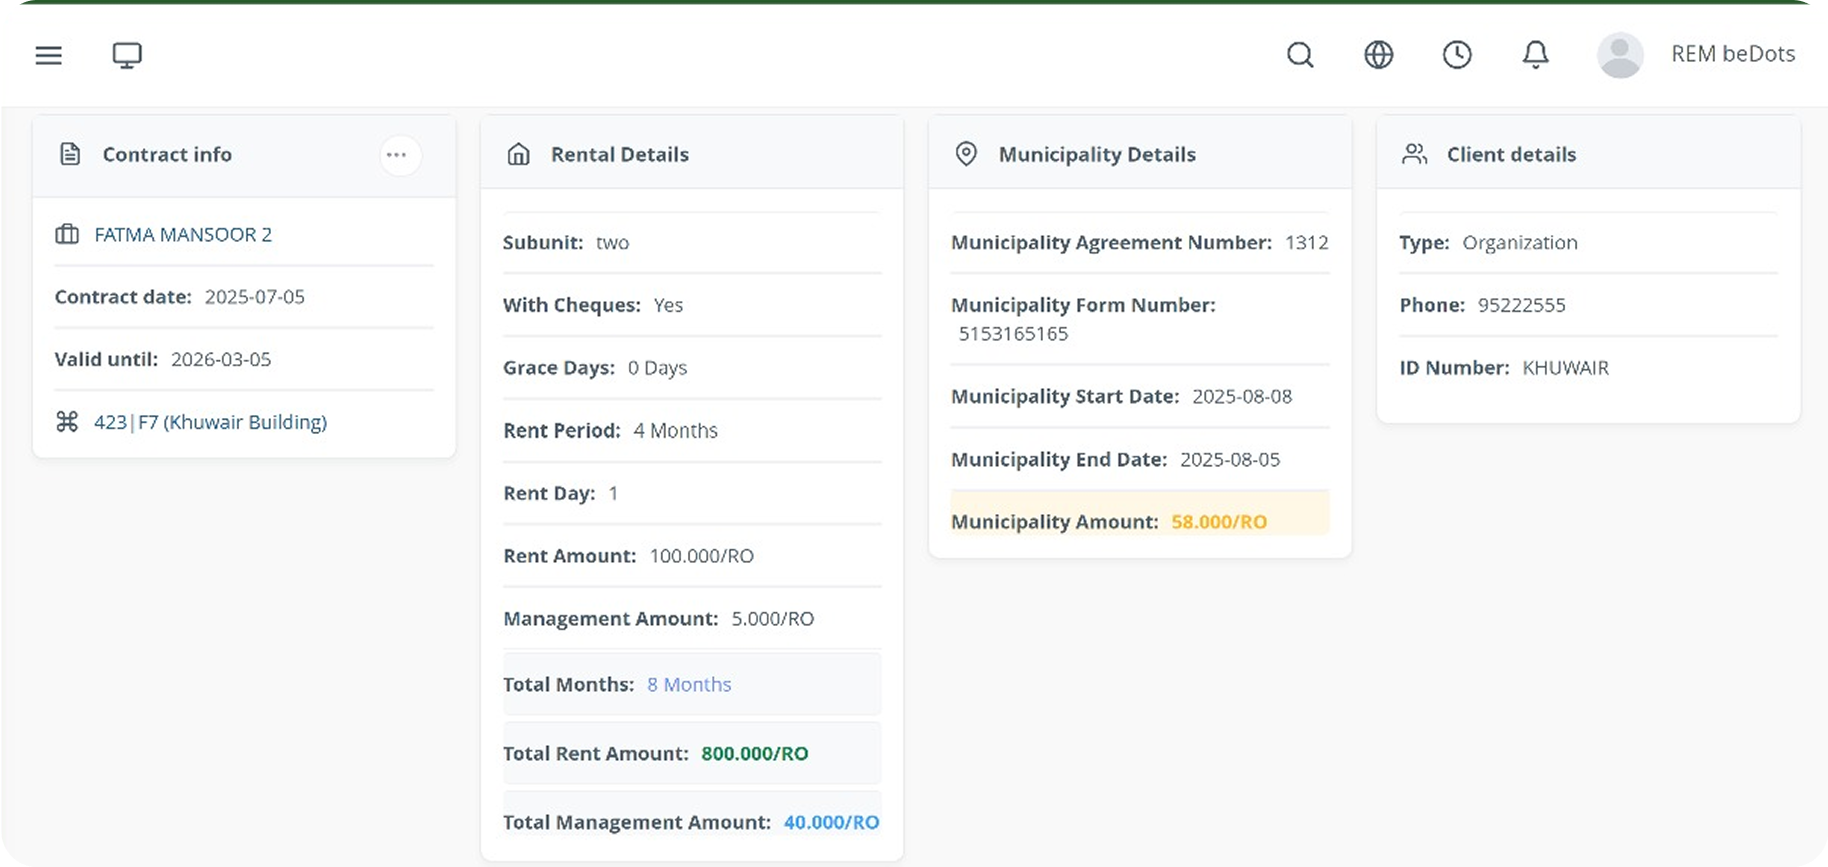
Task: Click the Rental Details house icon
Action: tap(518, 154)
